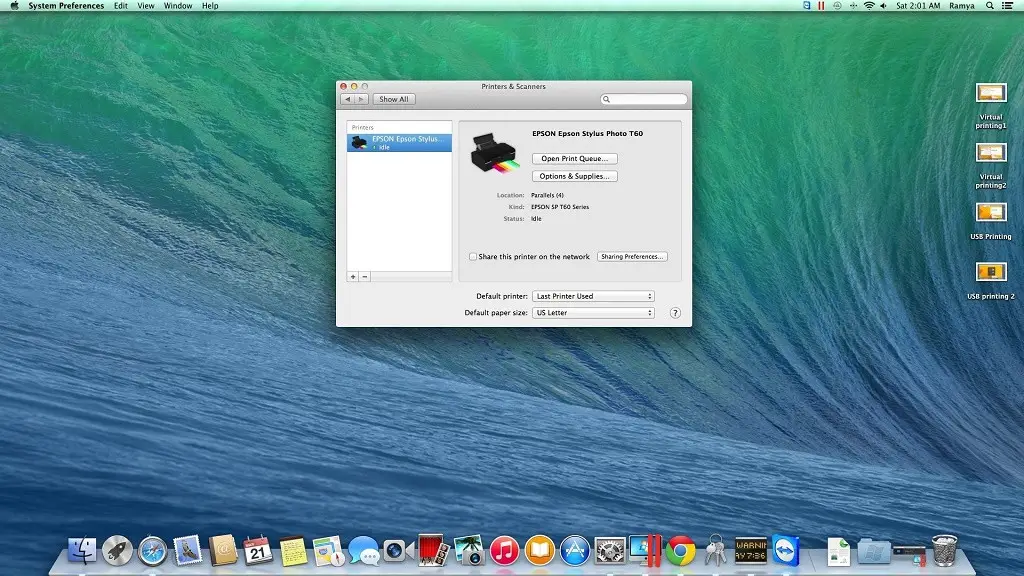Open the Trash in the dock
Screen dimensions: 1024x576
tap(944, 549)
